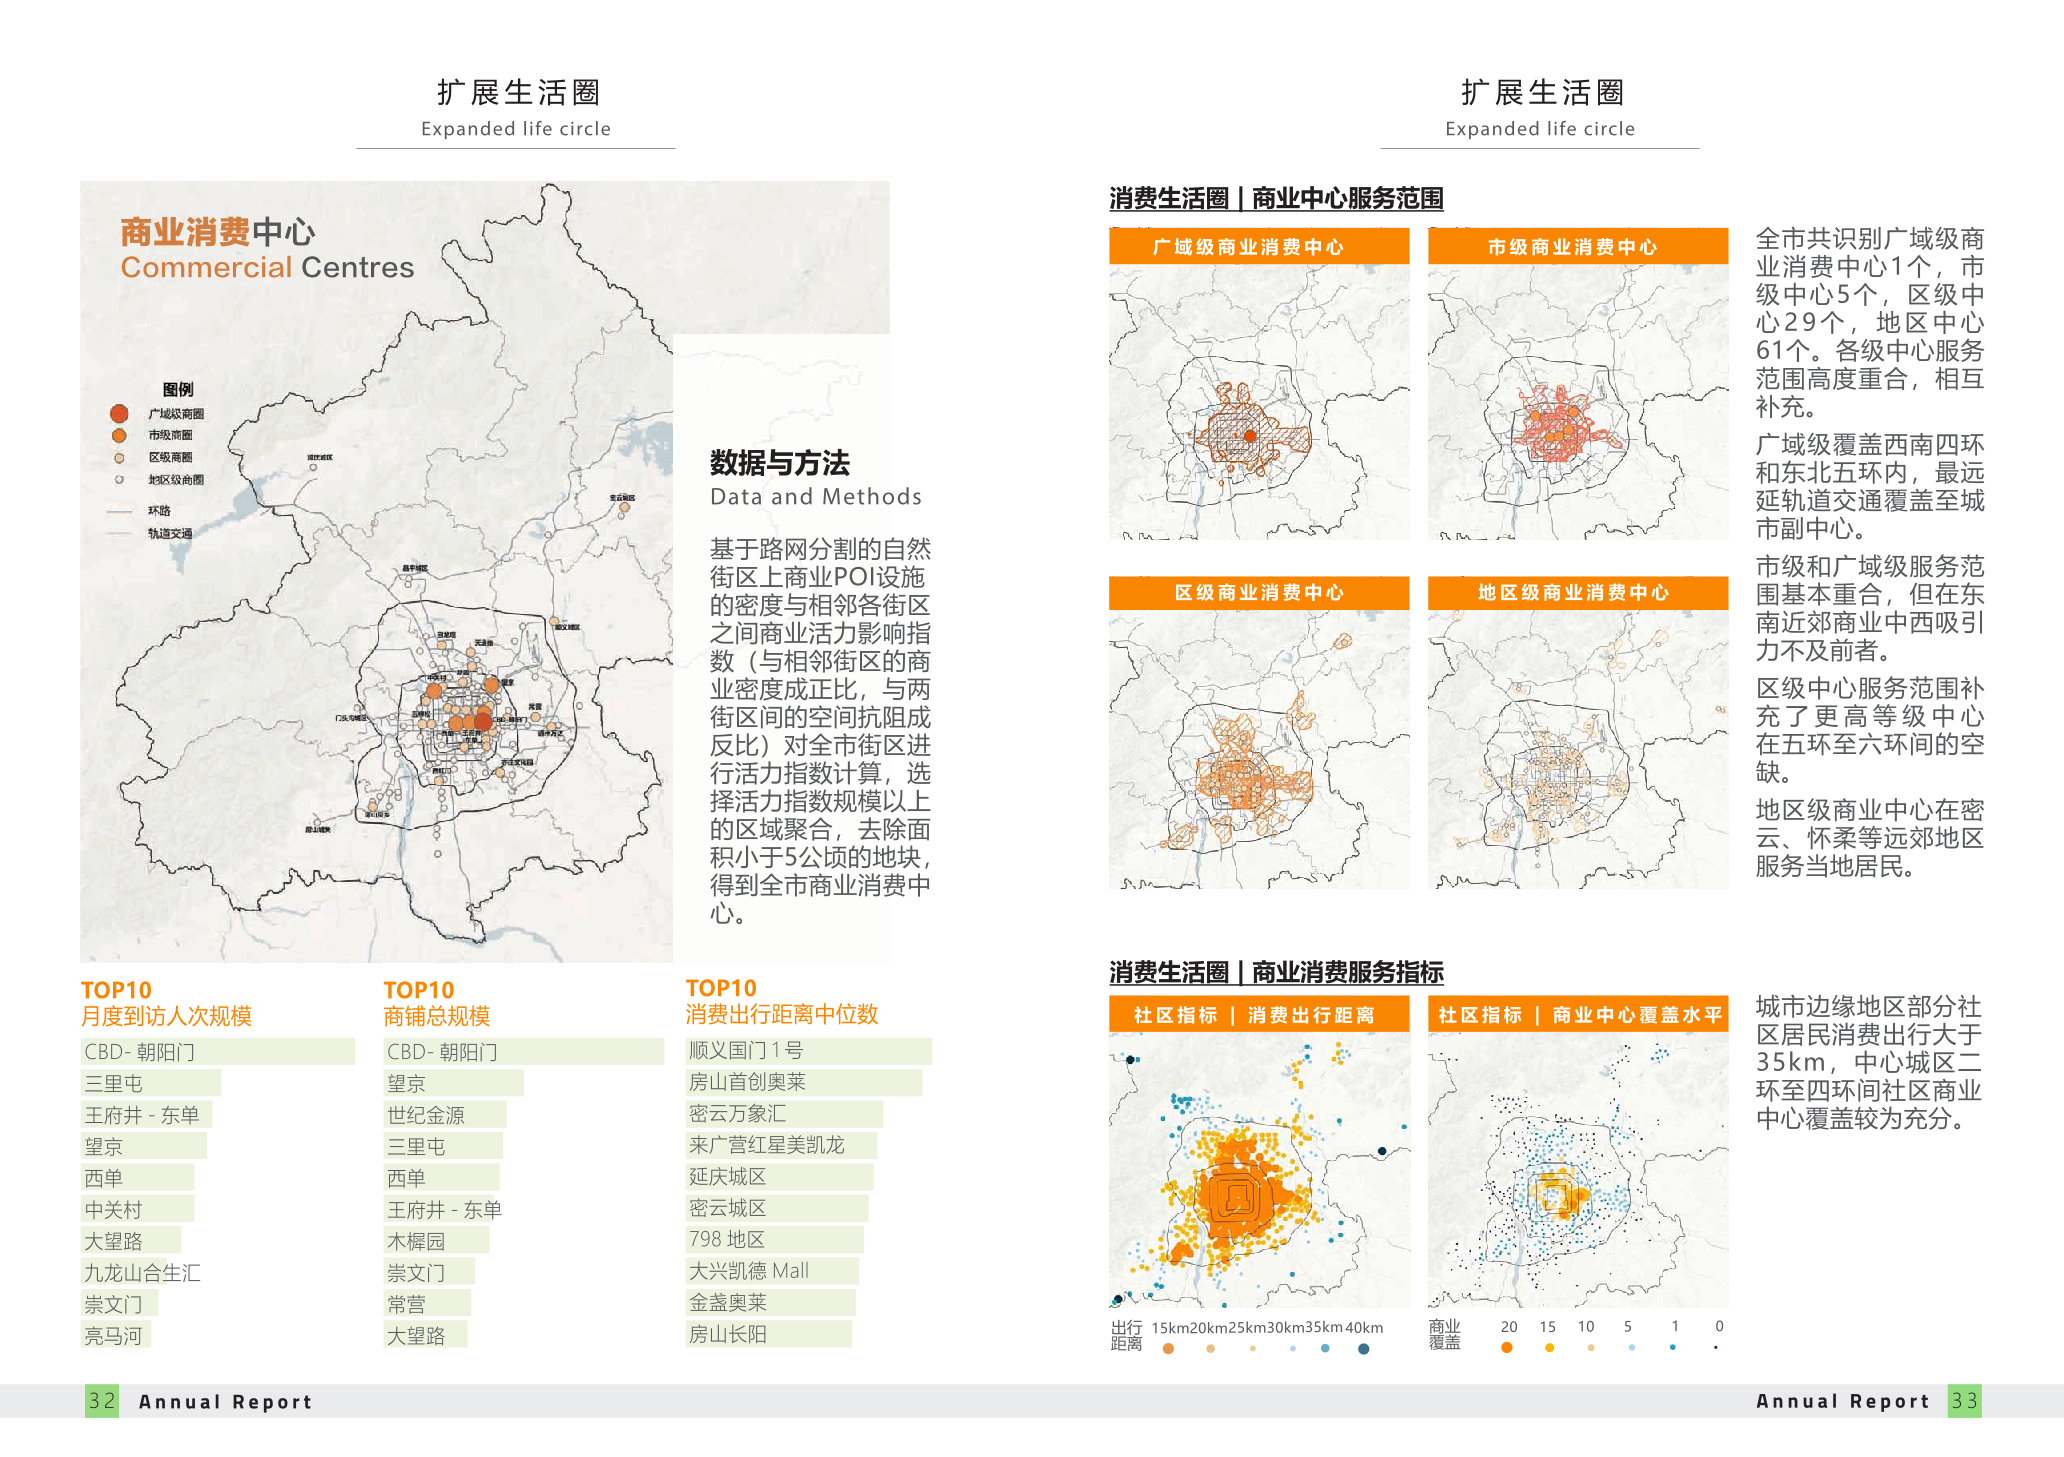Click the 顺义国门1号 bar in travel distance list
Image resolution: width=2064 pixels, height=1457 pixels.
(808, 1050)
